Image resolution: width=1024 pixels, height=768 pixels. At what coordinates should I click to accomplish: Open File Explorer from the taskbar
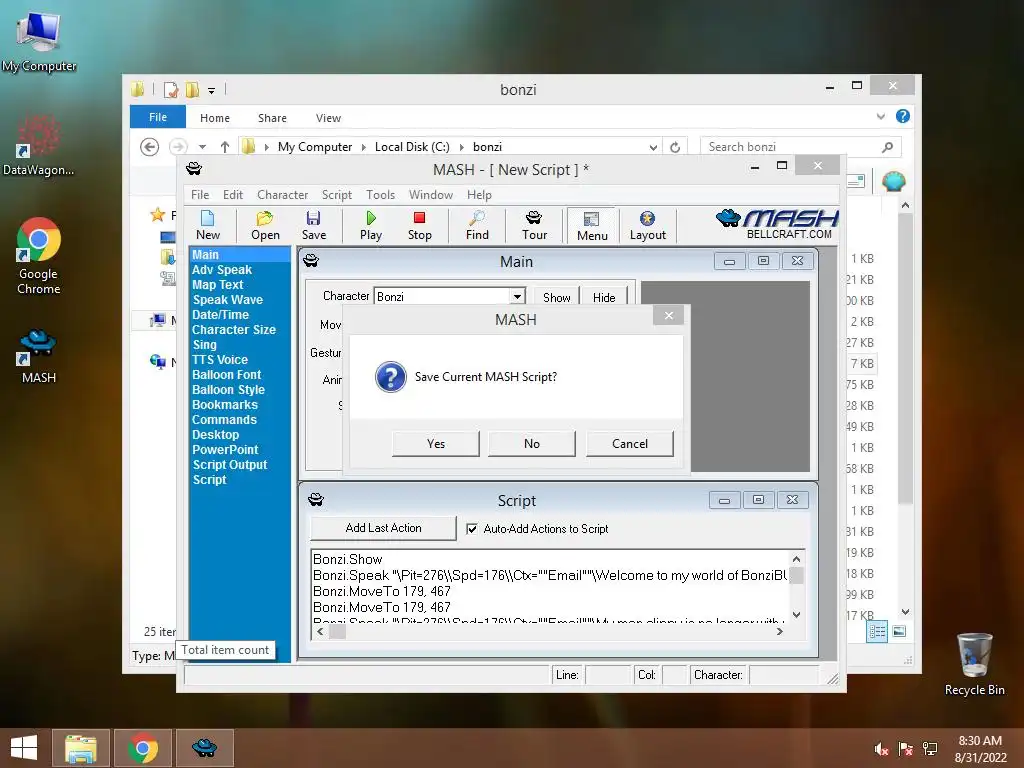pos(81,748)
